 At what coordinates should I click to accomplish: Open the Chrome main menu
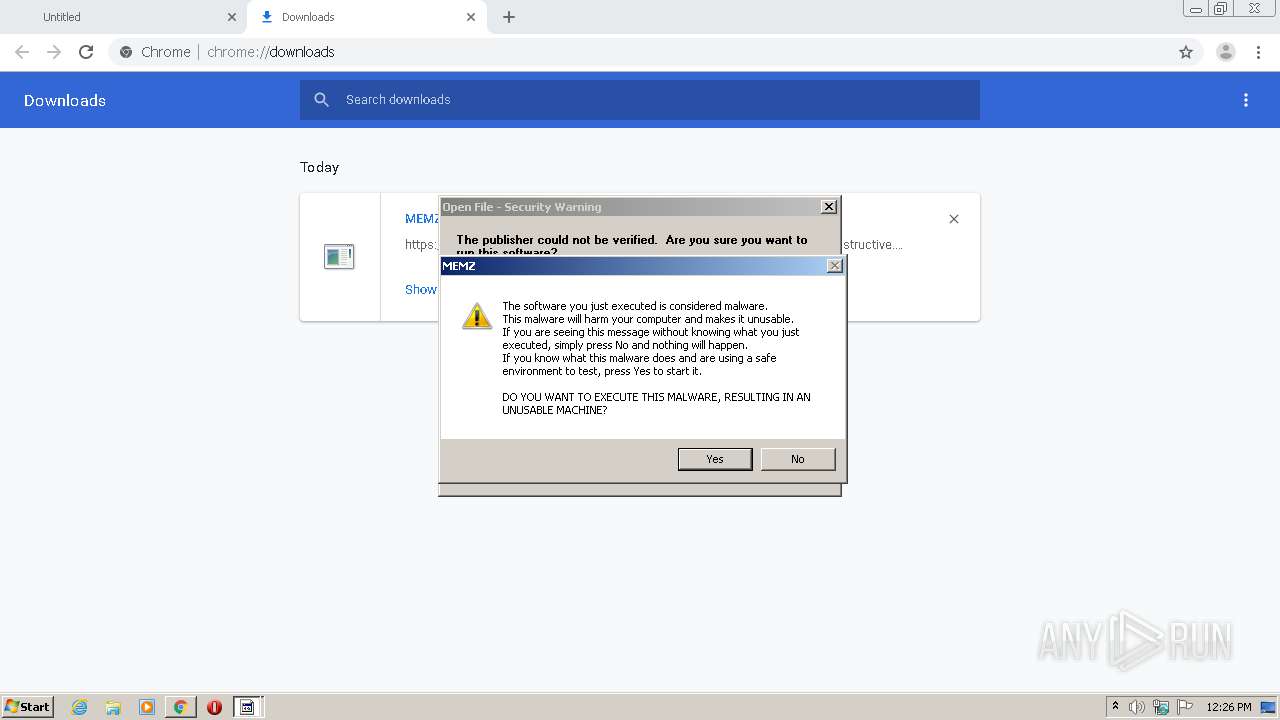click(1258, 52)
